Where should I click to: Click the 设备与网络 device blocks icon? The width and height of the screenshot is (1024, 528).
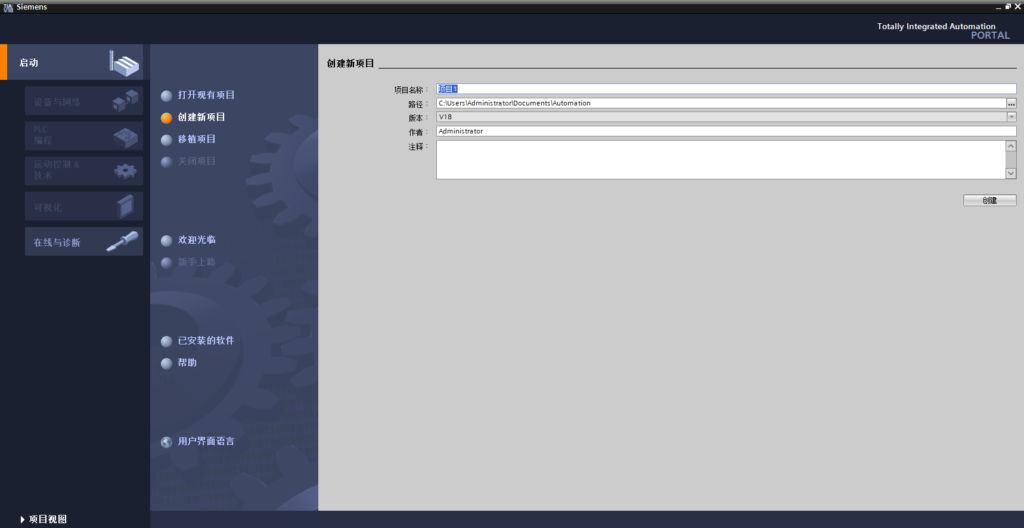125,101
